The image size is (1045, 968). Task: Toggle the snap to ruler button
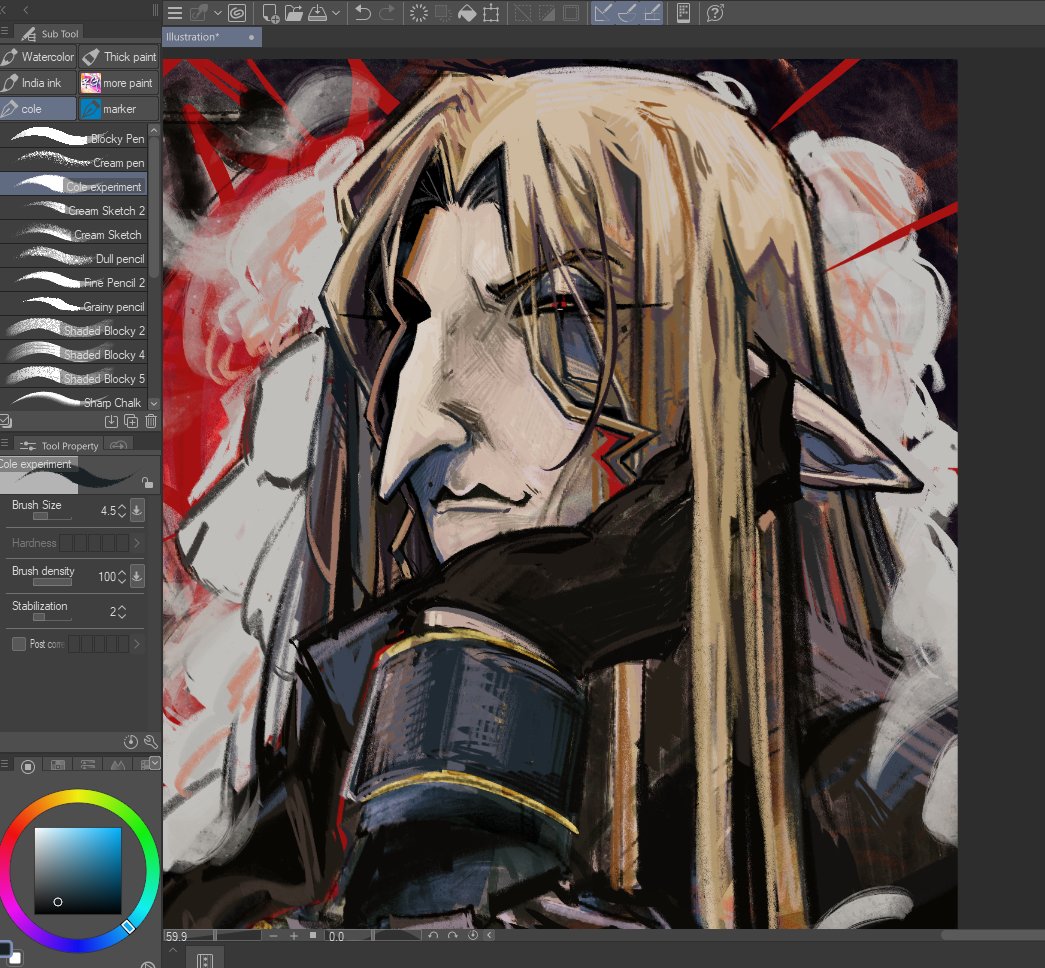602,13
